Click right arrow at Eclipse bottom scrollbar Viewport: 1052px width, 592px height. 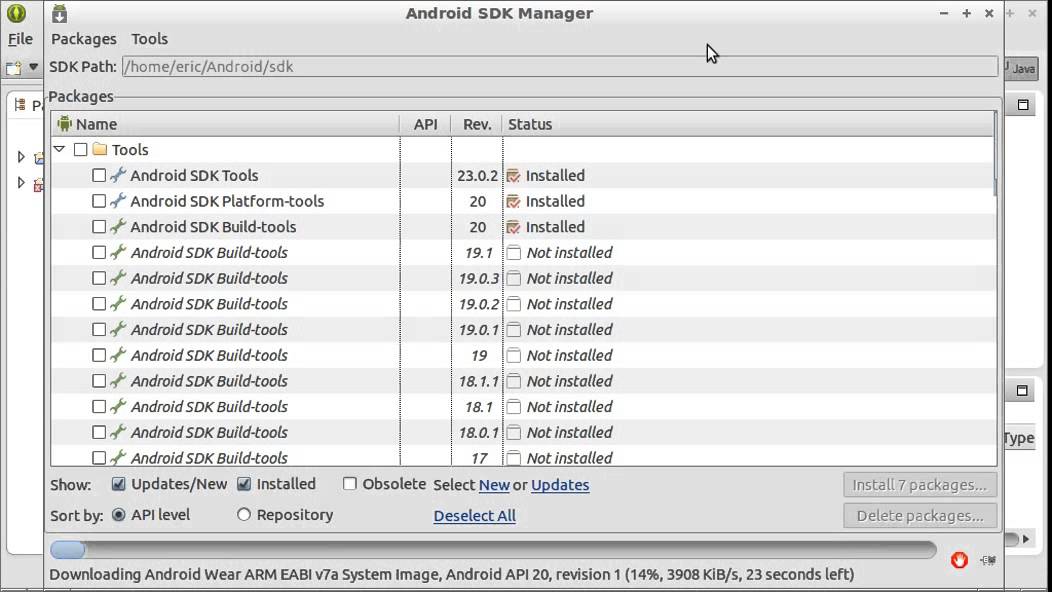1026,539
